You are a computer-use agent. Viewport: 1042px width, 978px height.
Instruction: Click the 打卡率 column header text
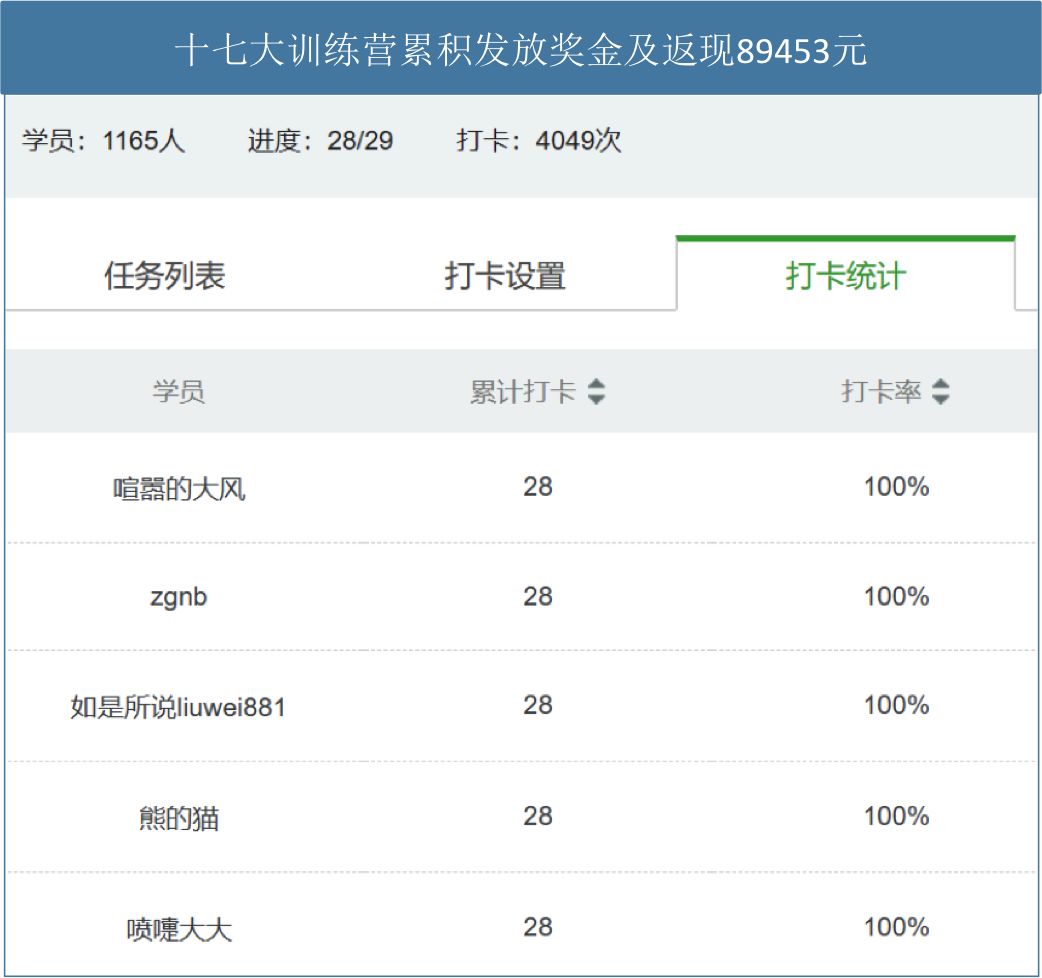point(881,391)
